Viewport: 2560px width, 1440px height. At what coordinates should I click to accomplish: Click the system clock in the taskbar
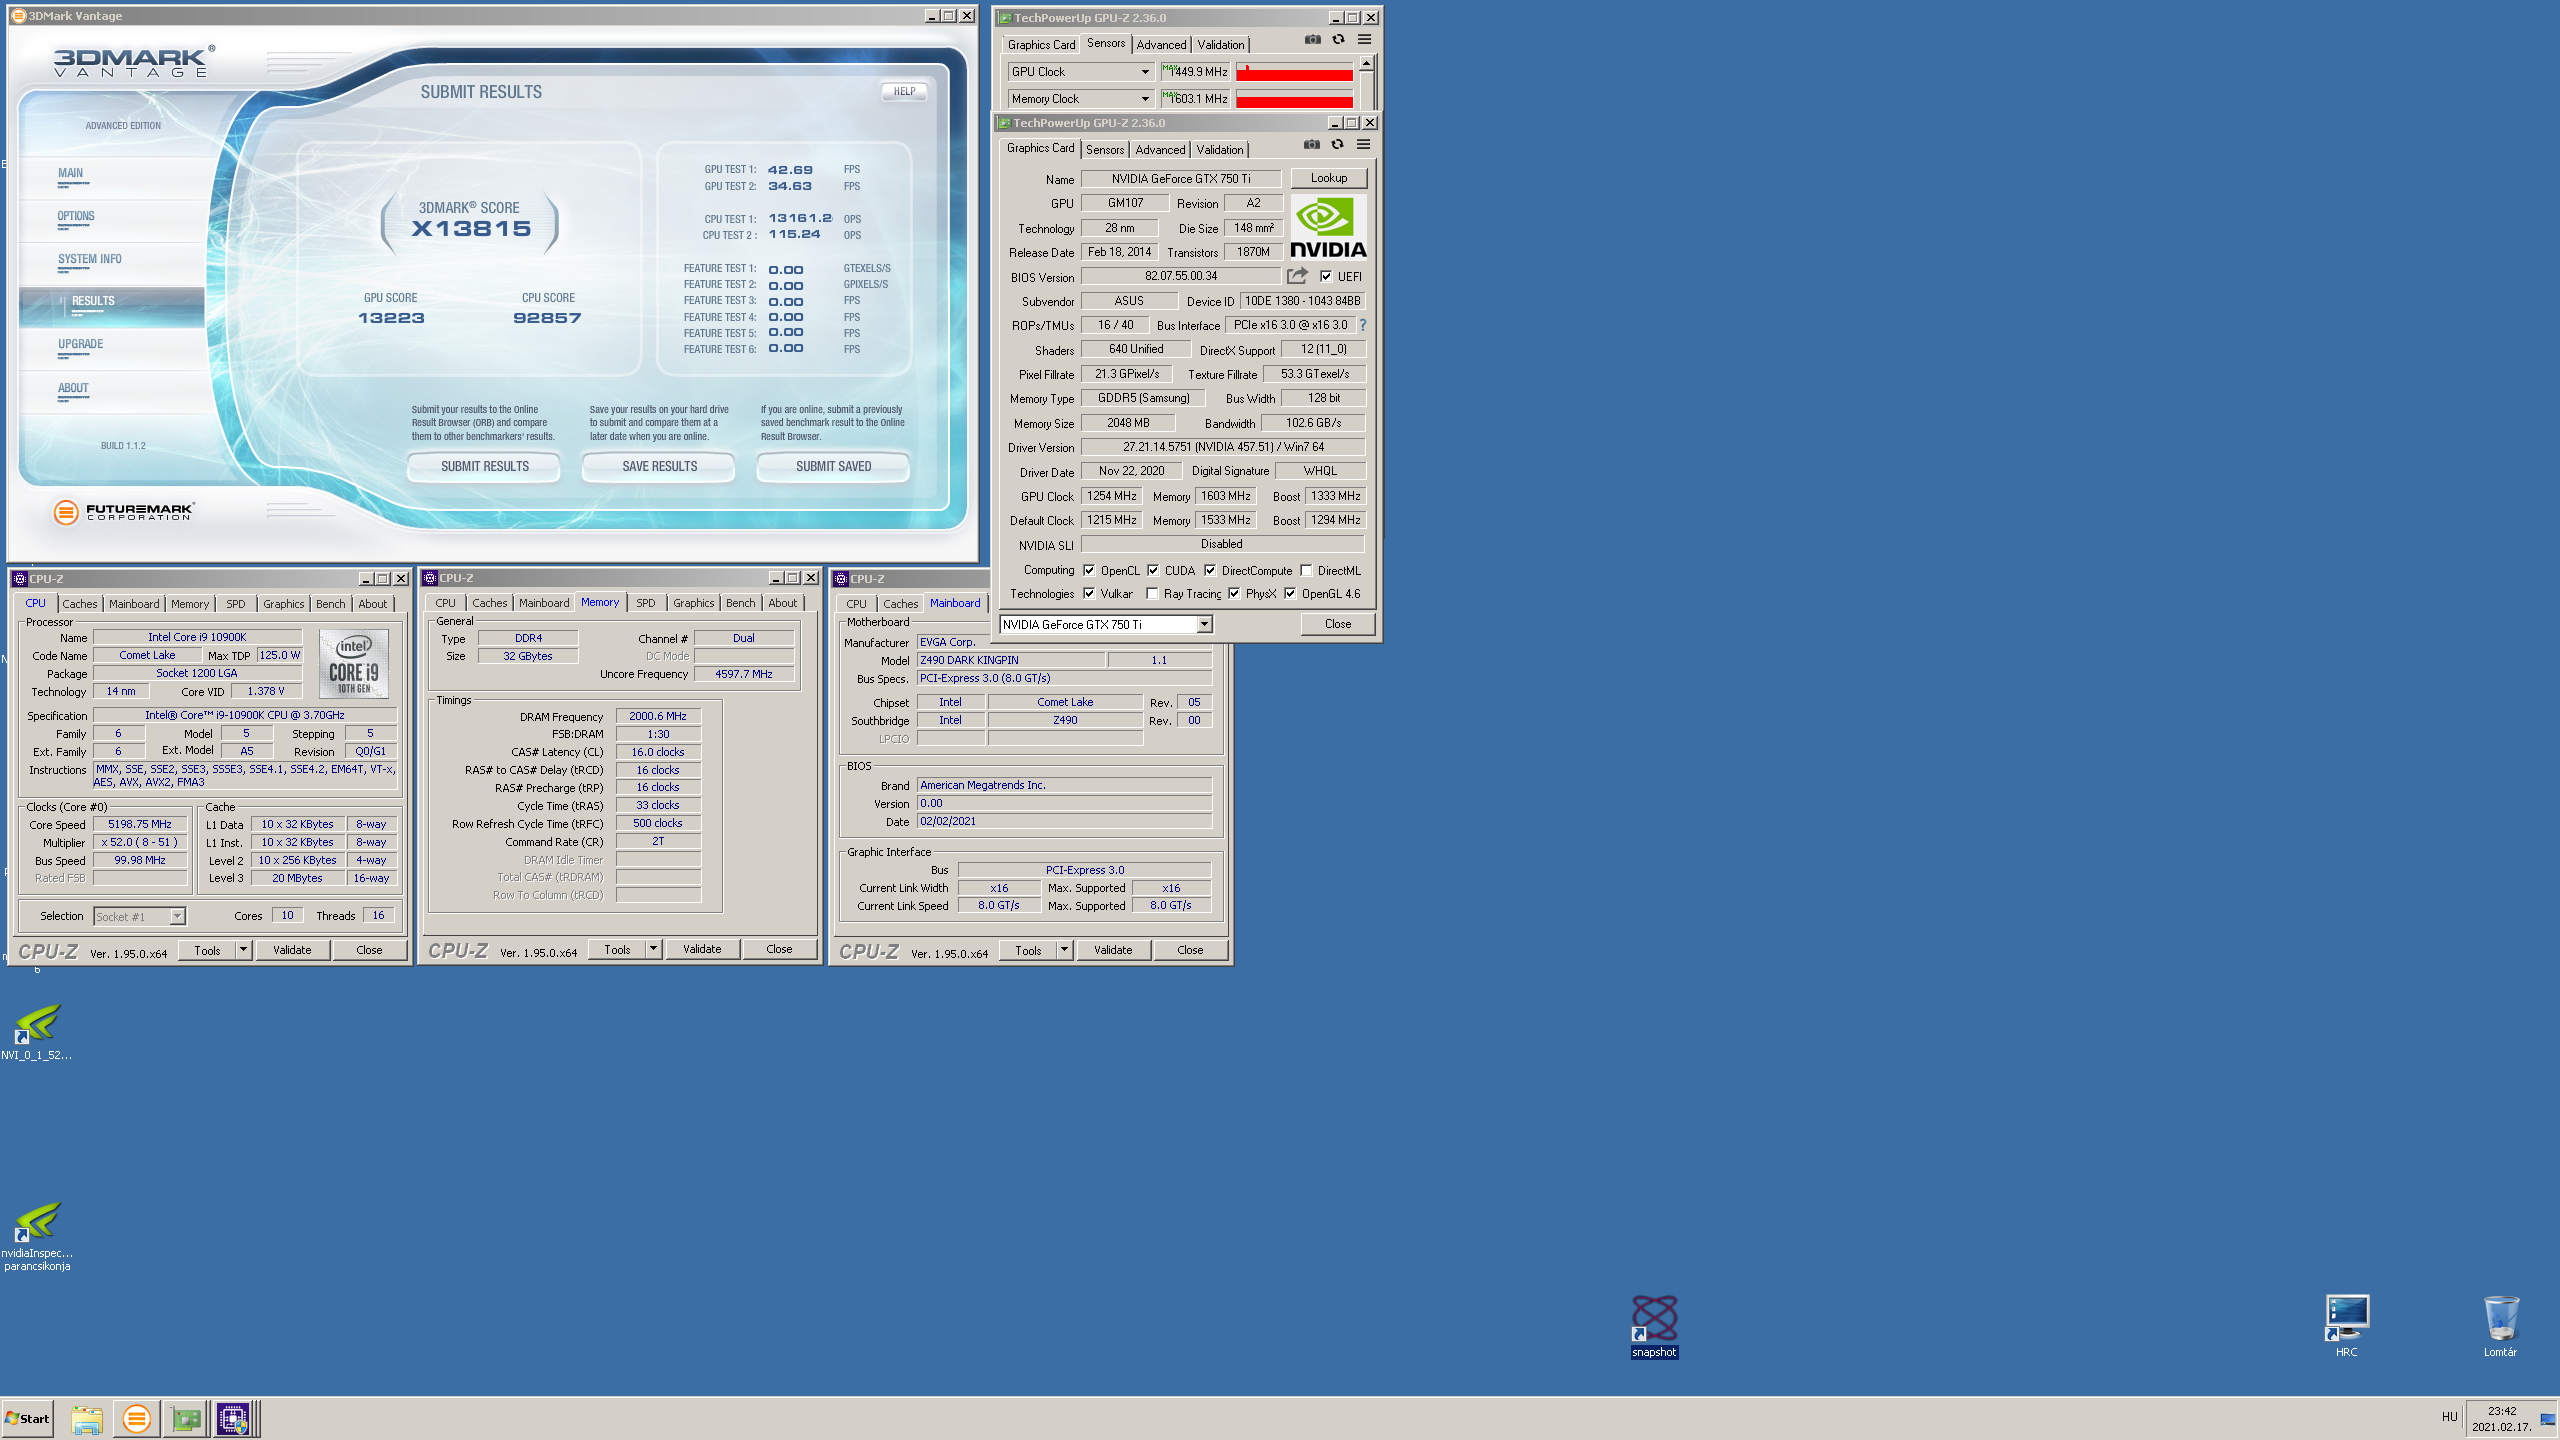point(2502,1418)
